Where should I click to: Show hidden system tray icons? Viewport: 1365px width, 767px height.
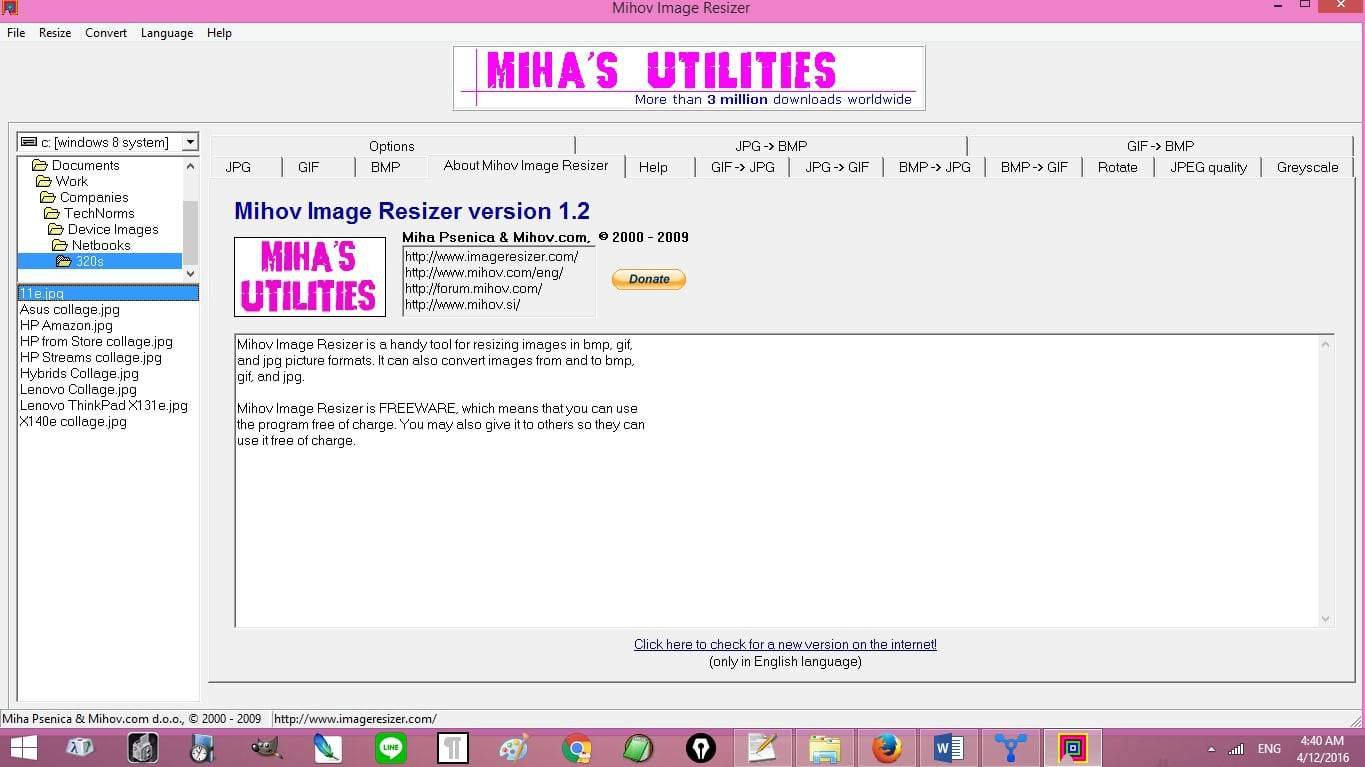[x=1211, y=749]
